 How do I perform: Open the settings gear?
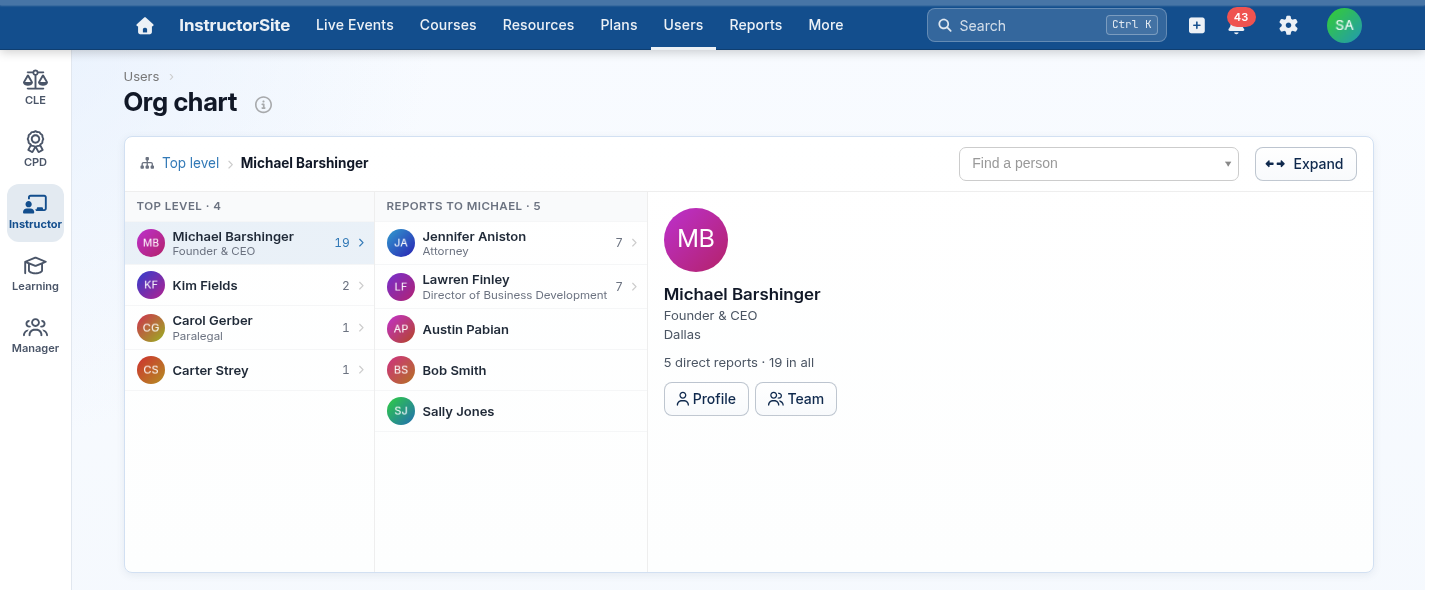[x=1288, y=25]
